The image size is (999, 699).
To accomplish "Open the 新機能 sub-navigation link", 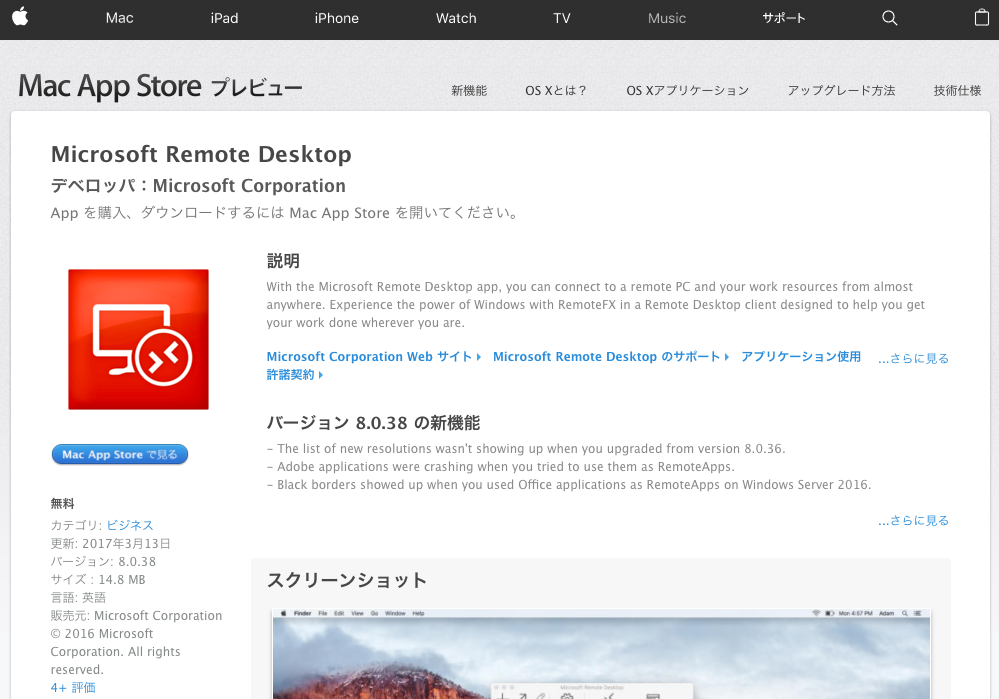I will [469, 90].
